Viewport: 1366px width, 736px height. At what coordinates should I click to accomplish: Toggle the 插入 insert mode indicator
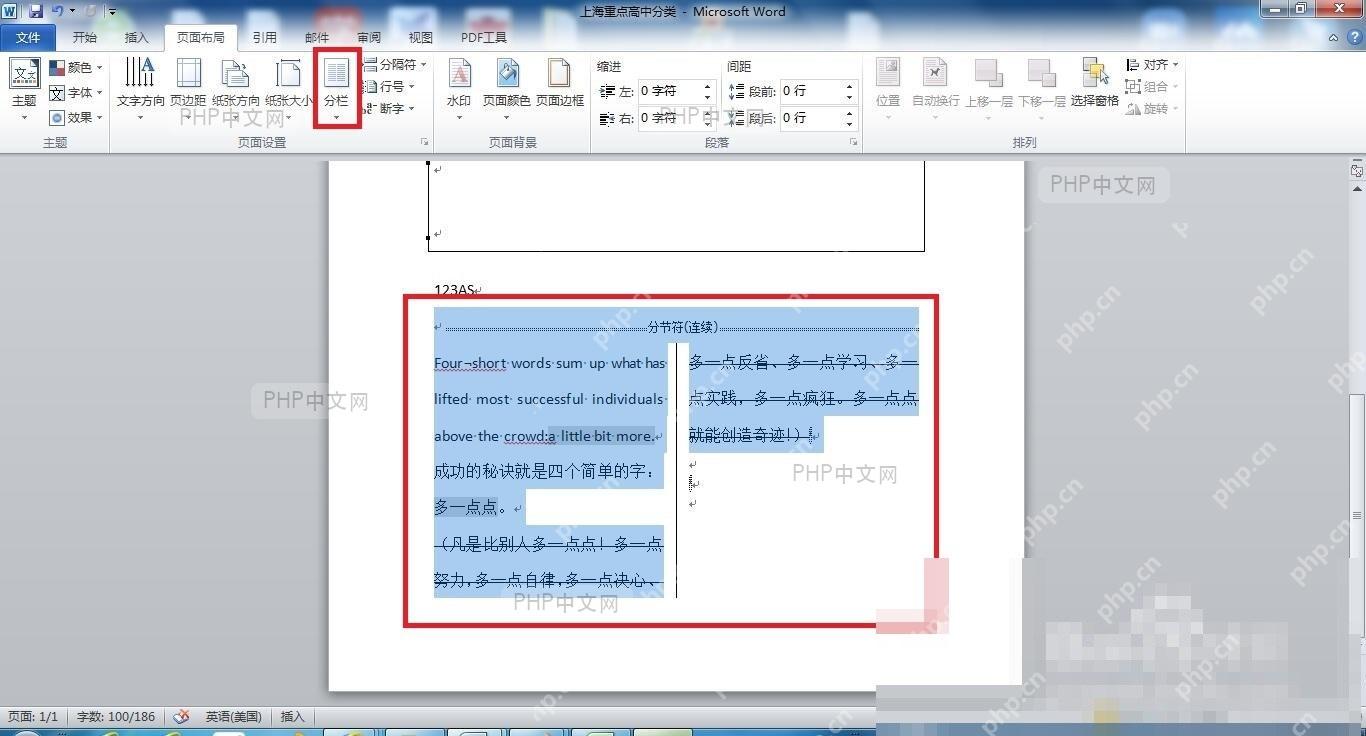pos(293,717)
